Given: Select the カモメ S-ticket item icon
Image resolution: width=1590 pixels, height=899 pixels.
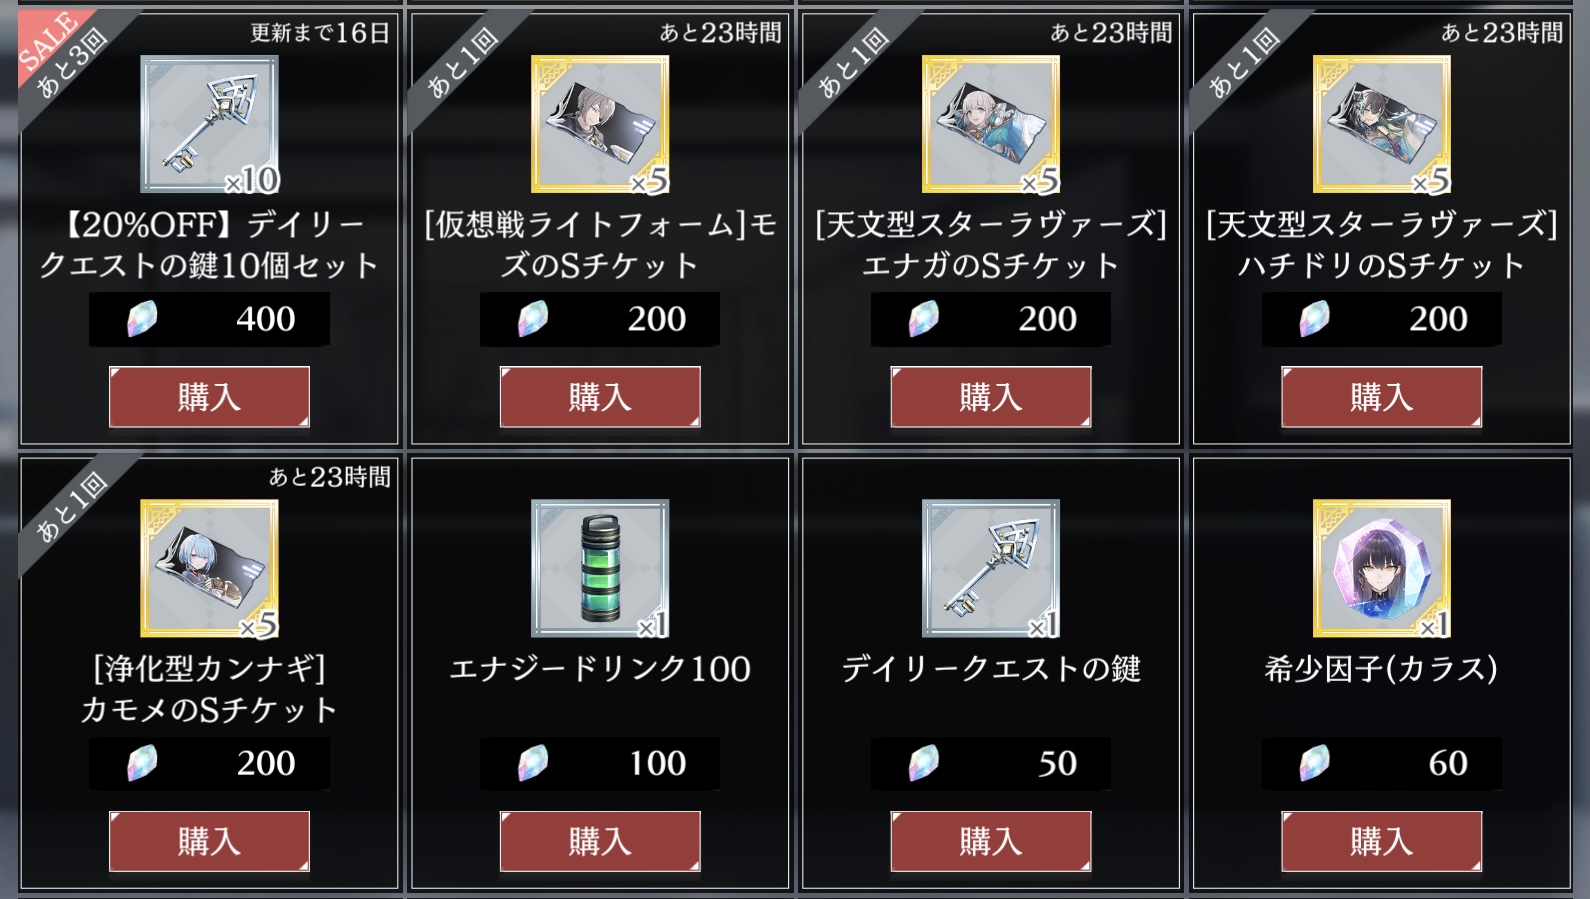Looking at the screenshot, I should (x=209, y=568).
